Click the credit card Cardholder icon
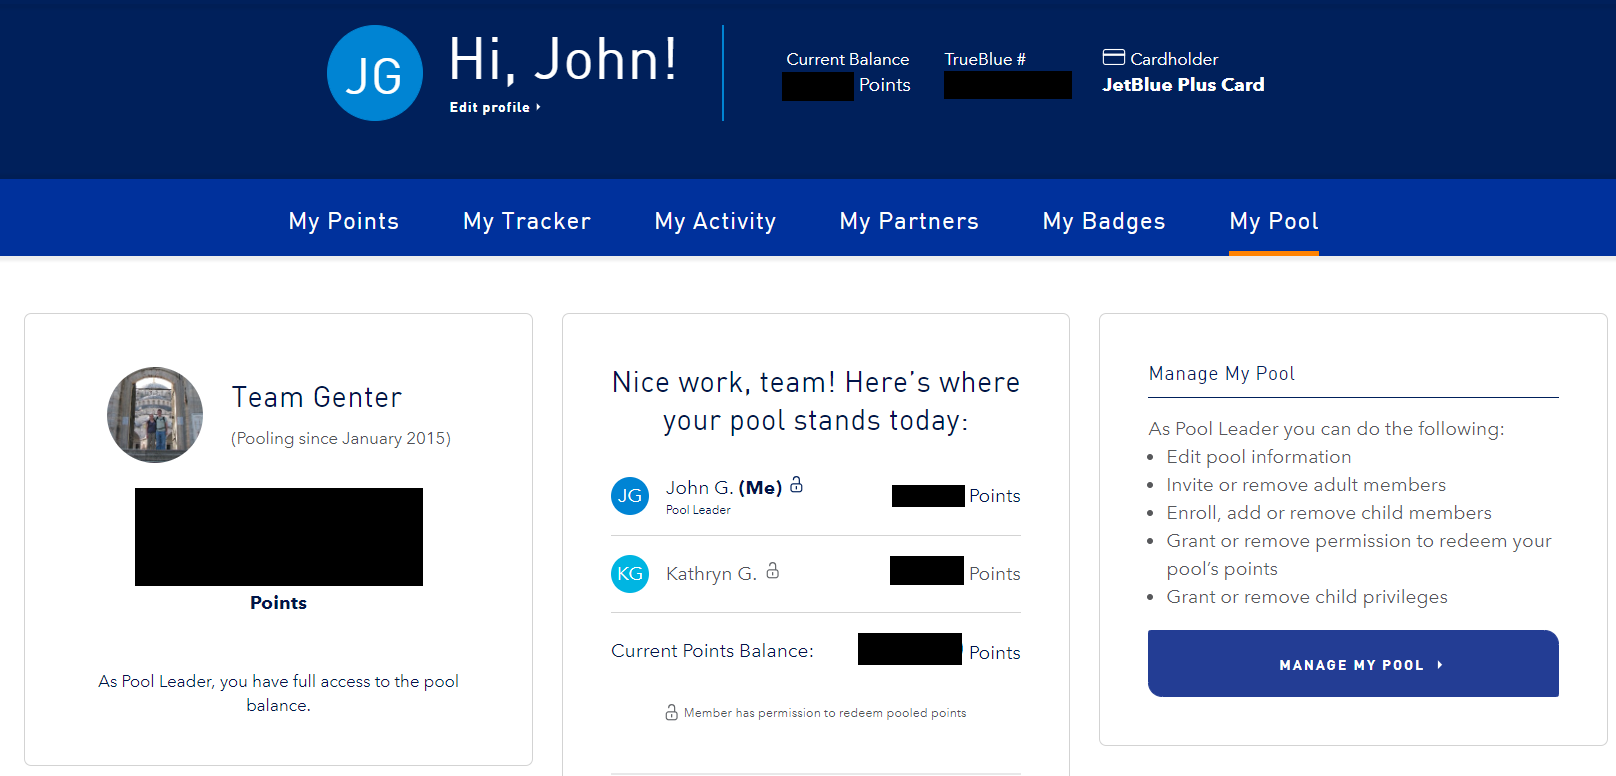This screenshot has height=776, width=1616. (1113, 57)
